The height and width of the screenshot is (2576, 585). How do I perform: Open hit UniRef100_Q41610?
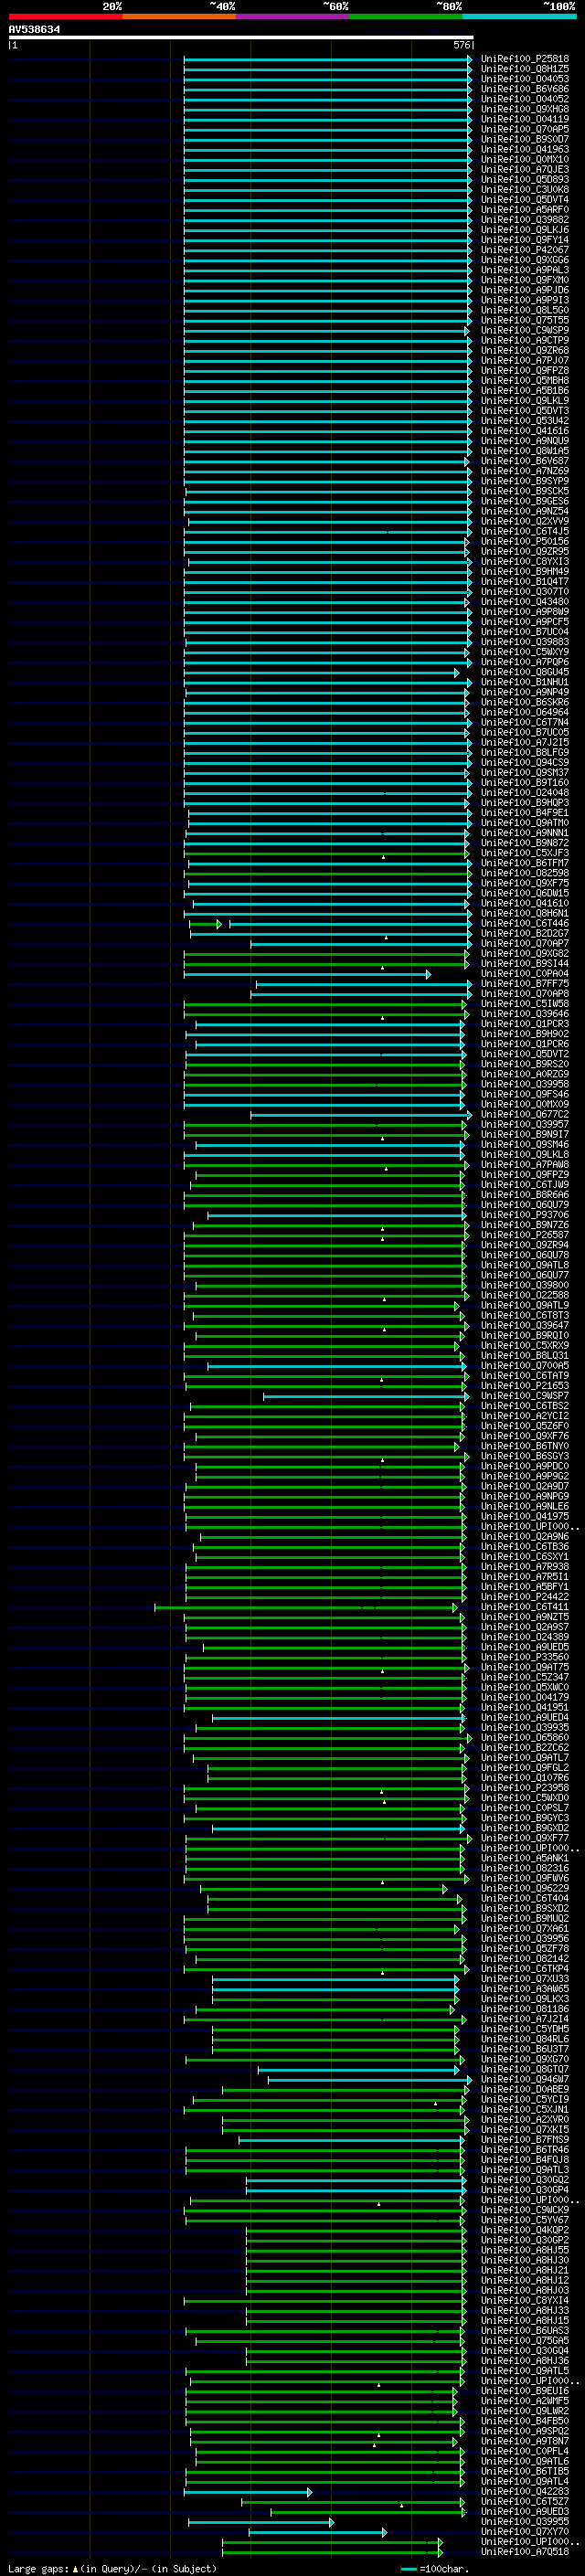coord(525,903)
